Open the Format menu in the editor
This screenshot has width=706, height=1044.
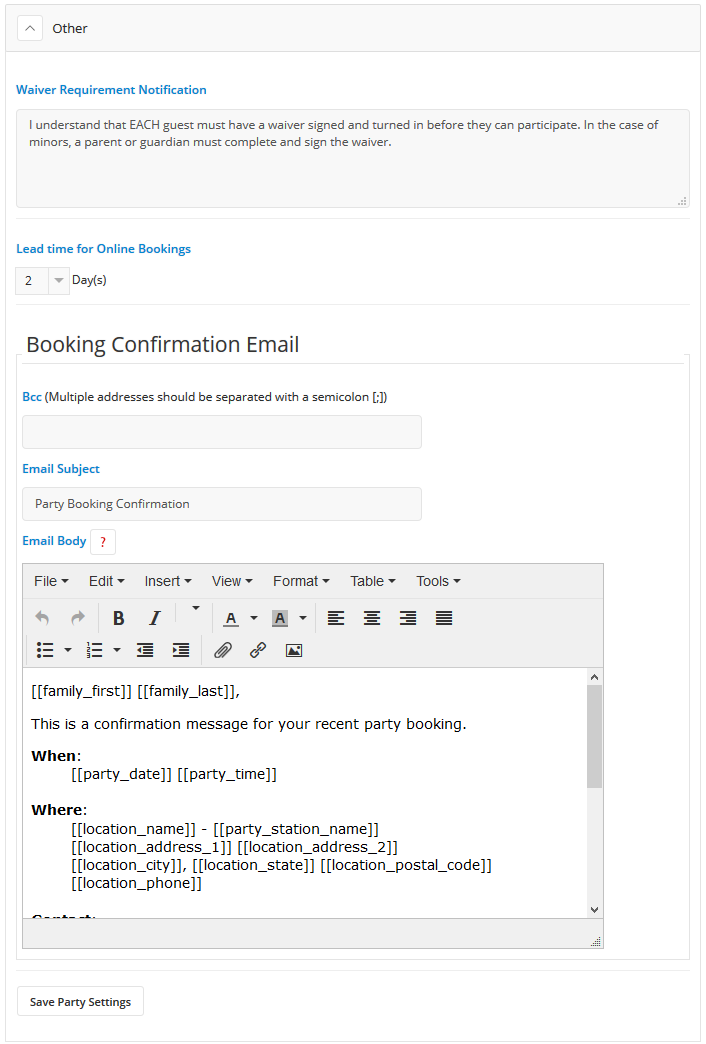pyautogui.click(x=300, y=581)
